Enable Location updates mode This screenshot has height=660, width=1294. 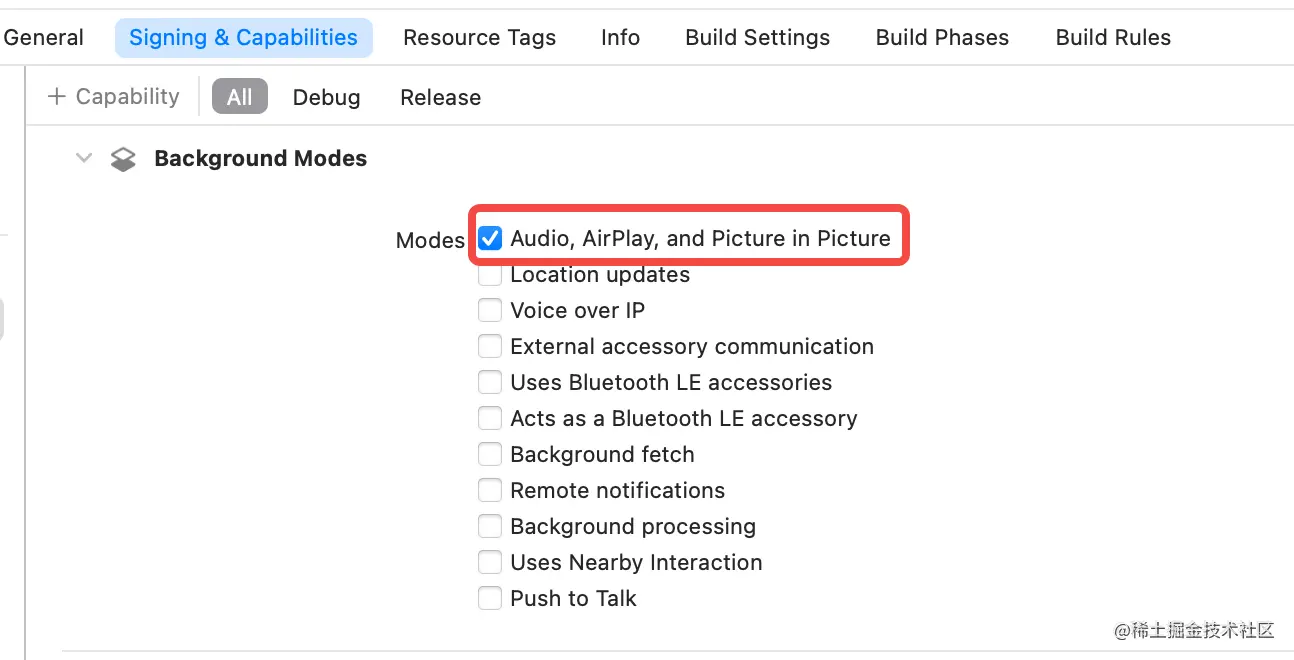pos(490,275)
